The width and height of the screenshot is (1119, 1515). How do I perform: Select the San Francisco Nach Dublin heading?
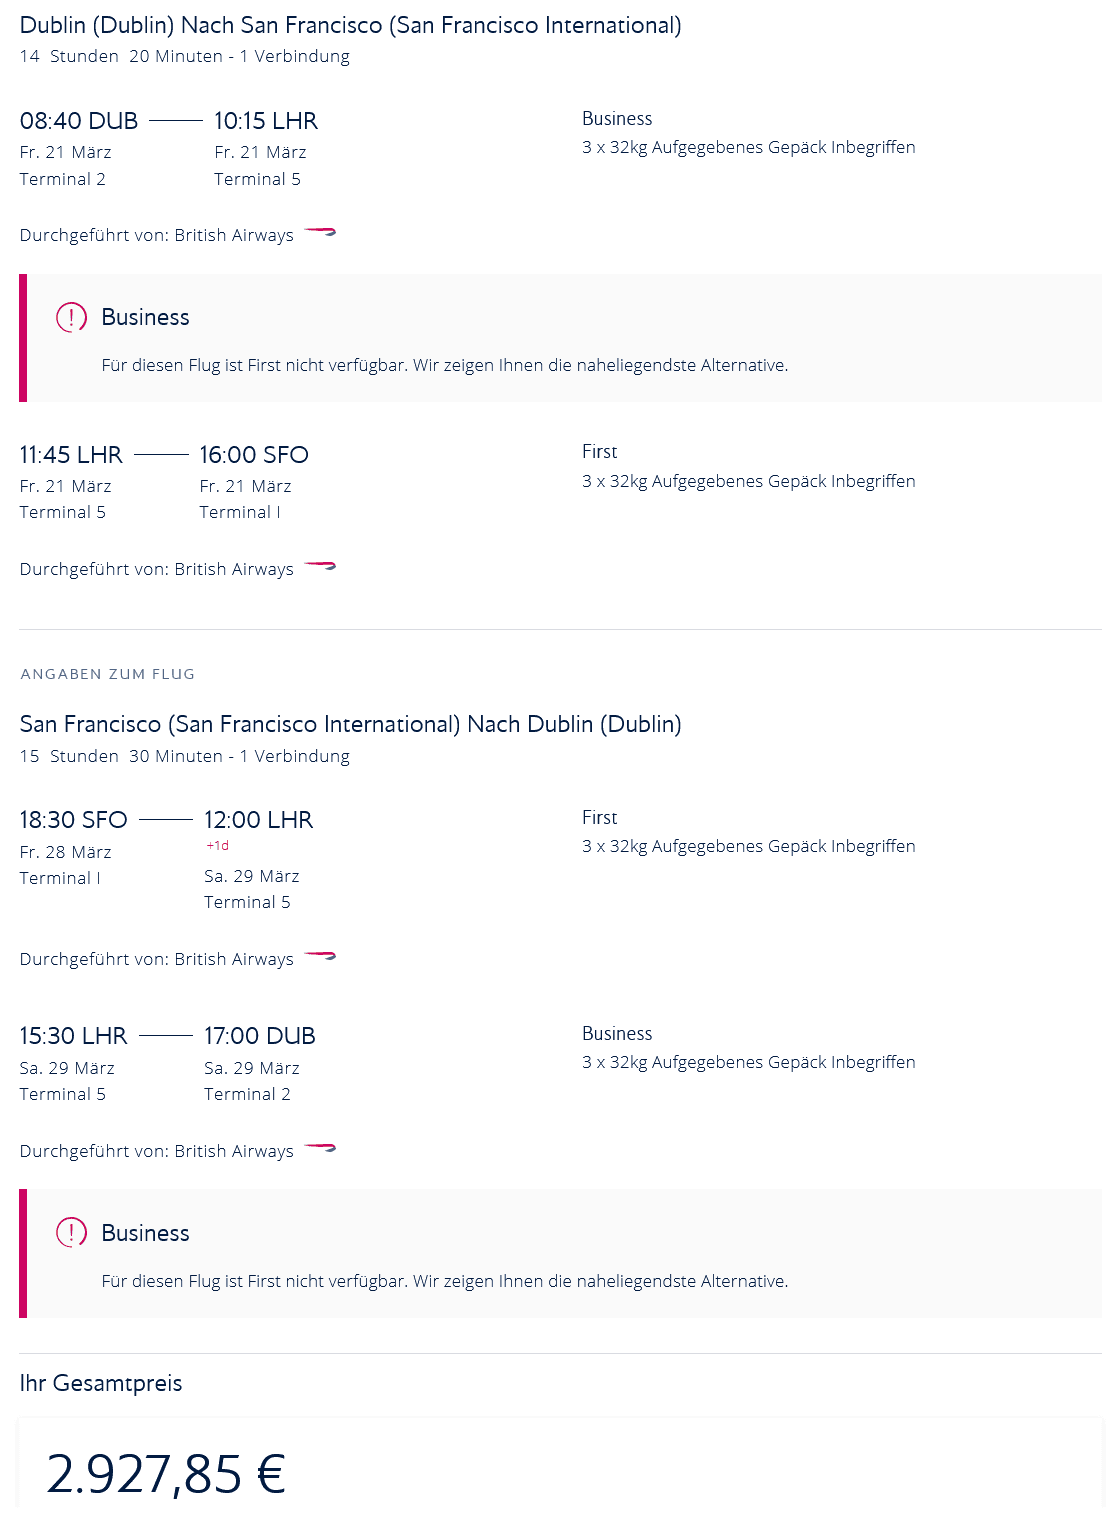(350, 724)
